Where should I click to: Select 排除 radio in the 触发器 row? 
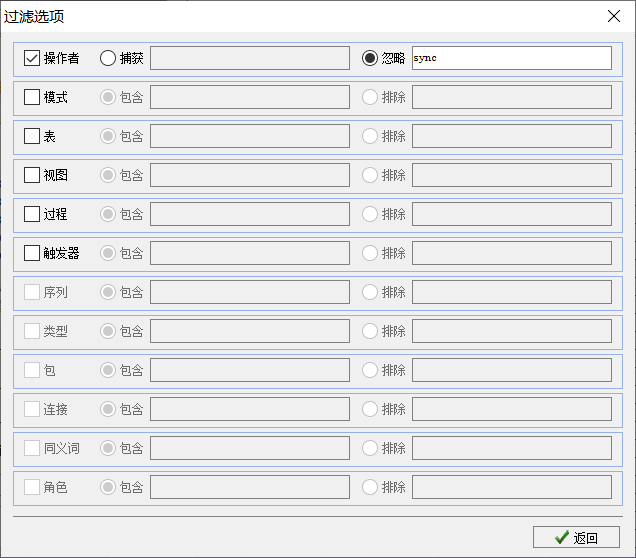click(370, 253)
